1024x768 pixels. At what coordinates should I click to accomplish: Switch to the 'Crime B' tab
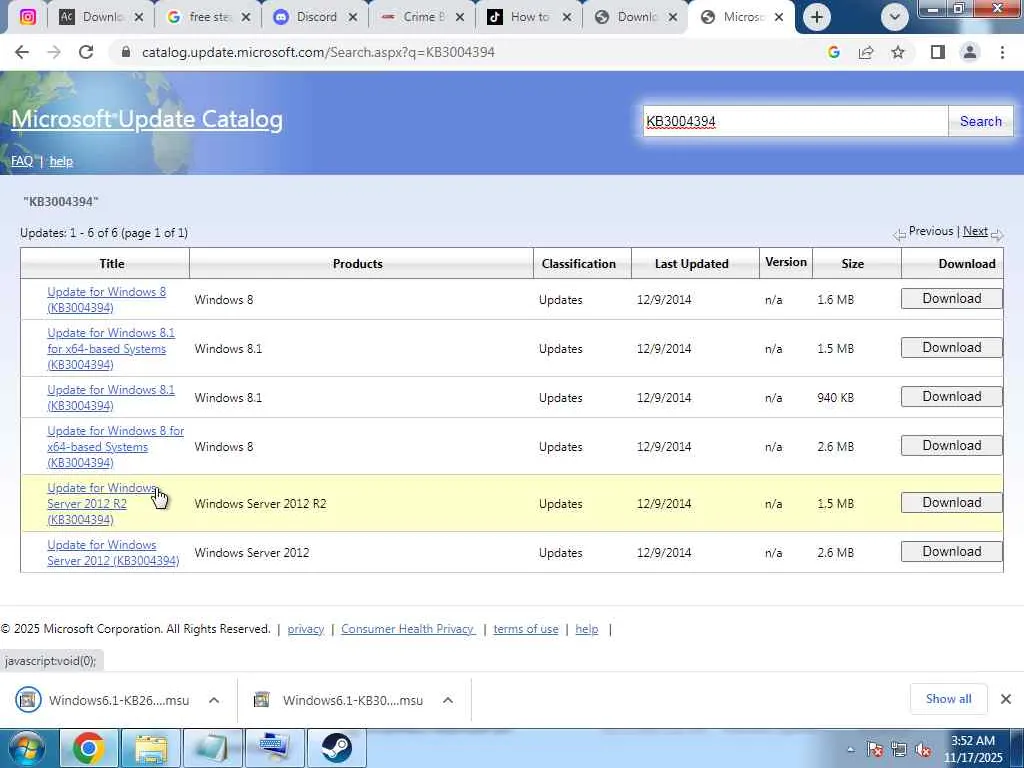click(423, 17)
